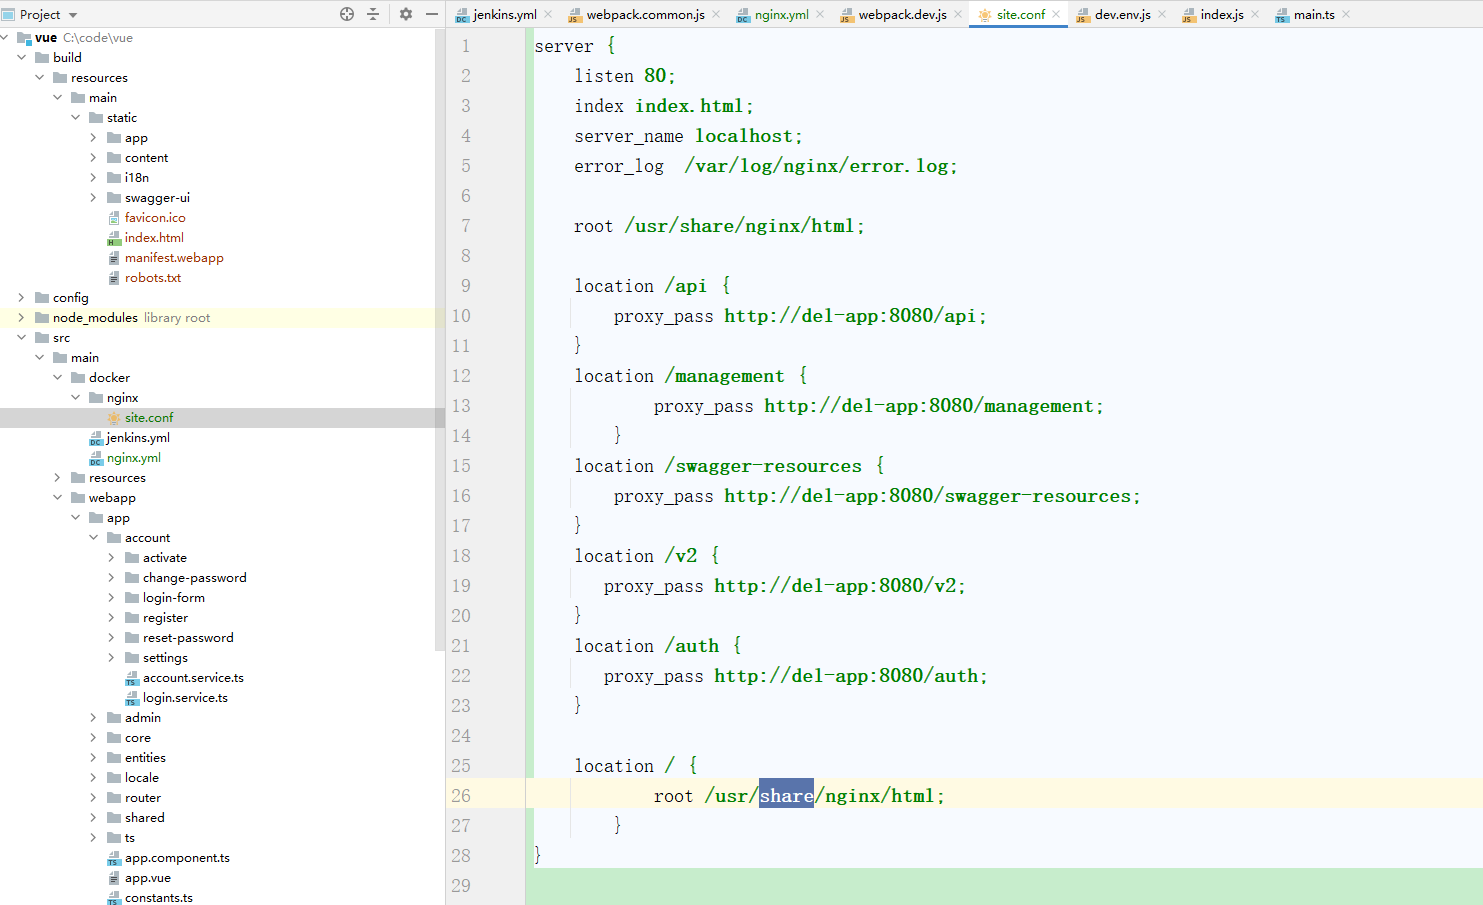Hide the Project panel with minimize icon

tap(432, 14)
